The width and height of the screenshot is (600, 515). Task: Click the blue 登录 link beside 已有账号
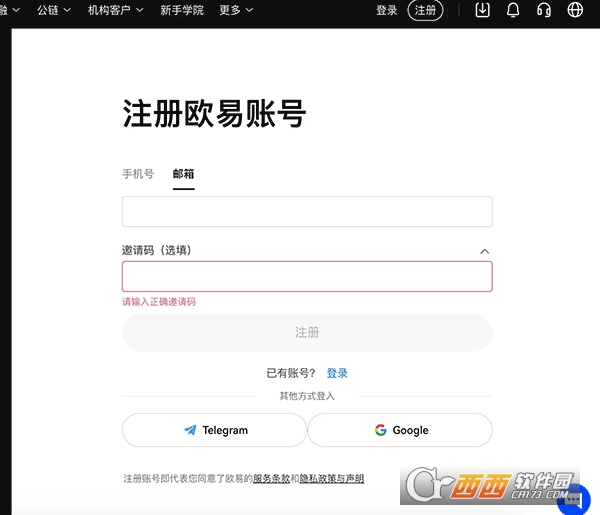(337, 373)
